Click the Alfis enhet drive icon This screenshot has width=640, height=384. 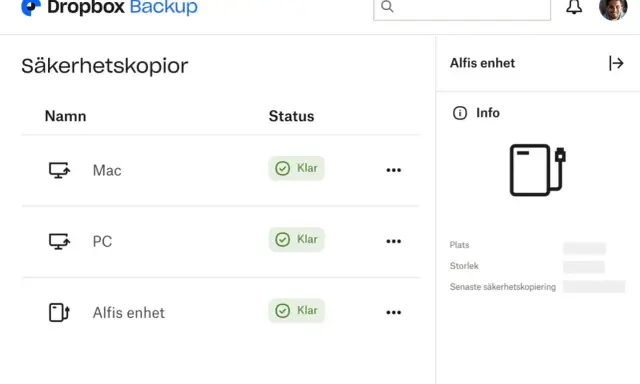click(59, 313)
